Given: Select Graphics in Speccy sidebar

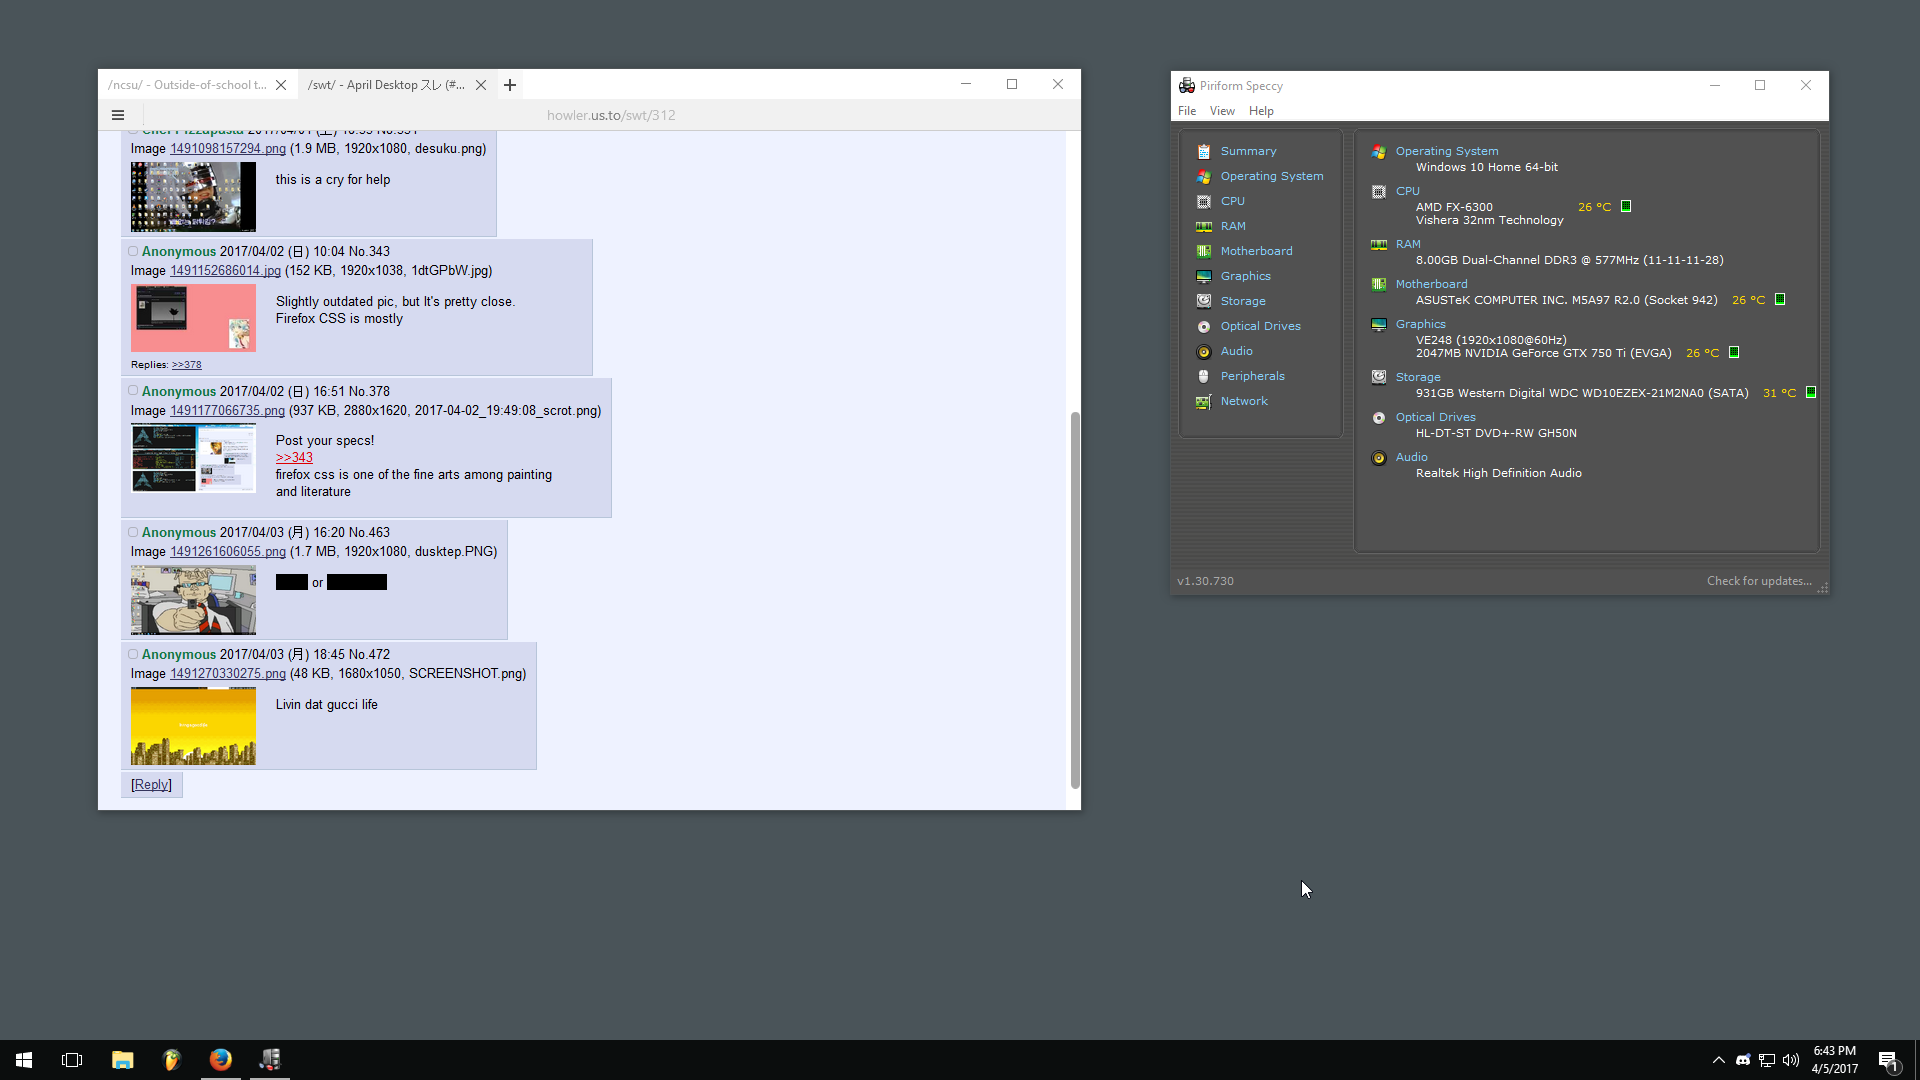Looking at the screenshot, I should tap(1245, 276).
